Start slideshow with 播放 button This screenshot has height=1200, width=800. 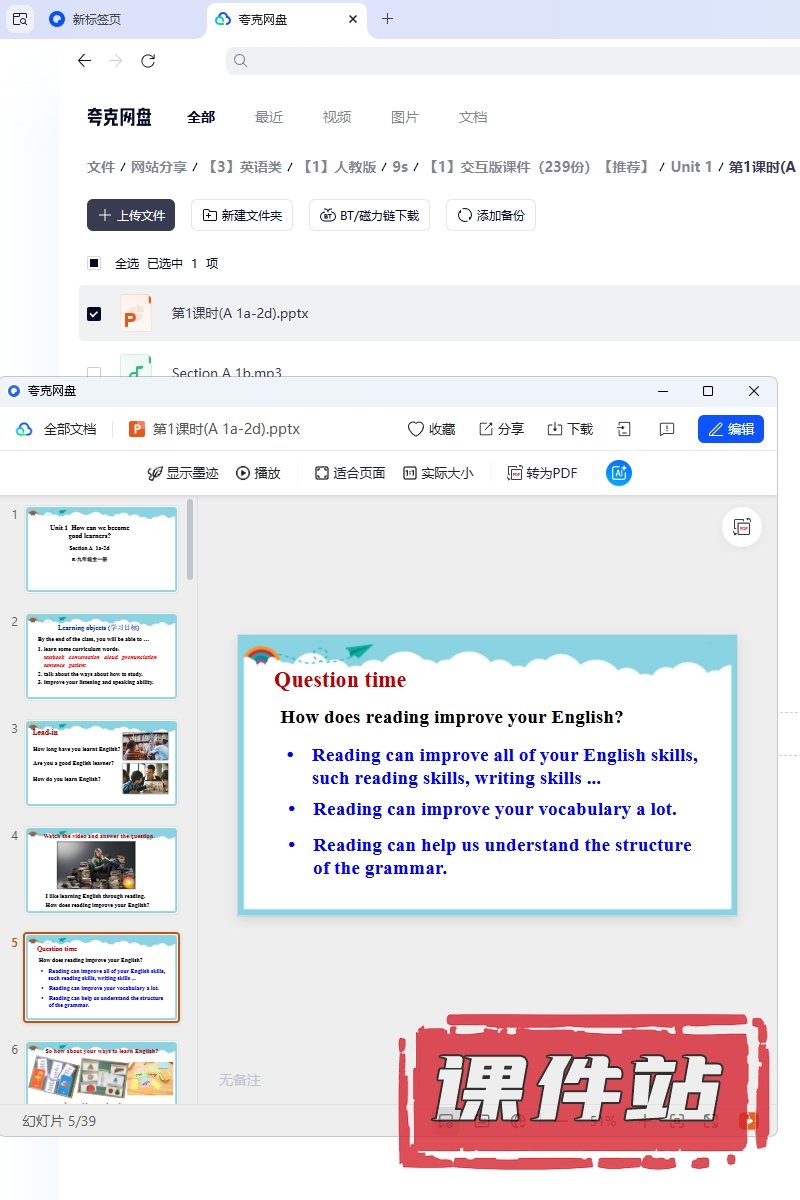click(258, 473)
